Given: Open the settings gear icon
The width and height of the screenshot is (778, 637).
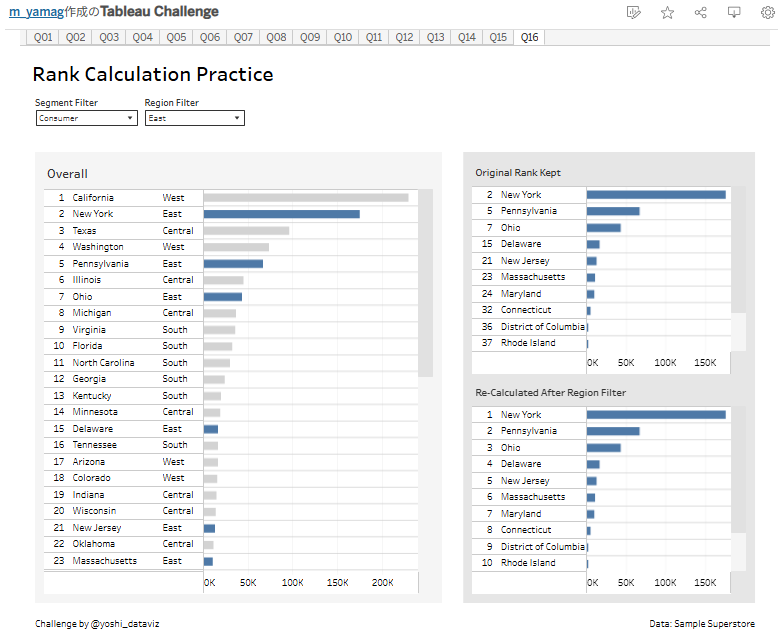Looking at the screenshot, I should click(x=768, y=12).
